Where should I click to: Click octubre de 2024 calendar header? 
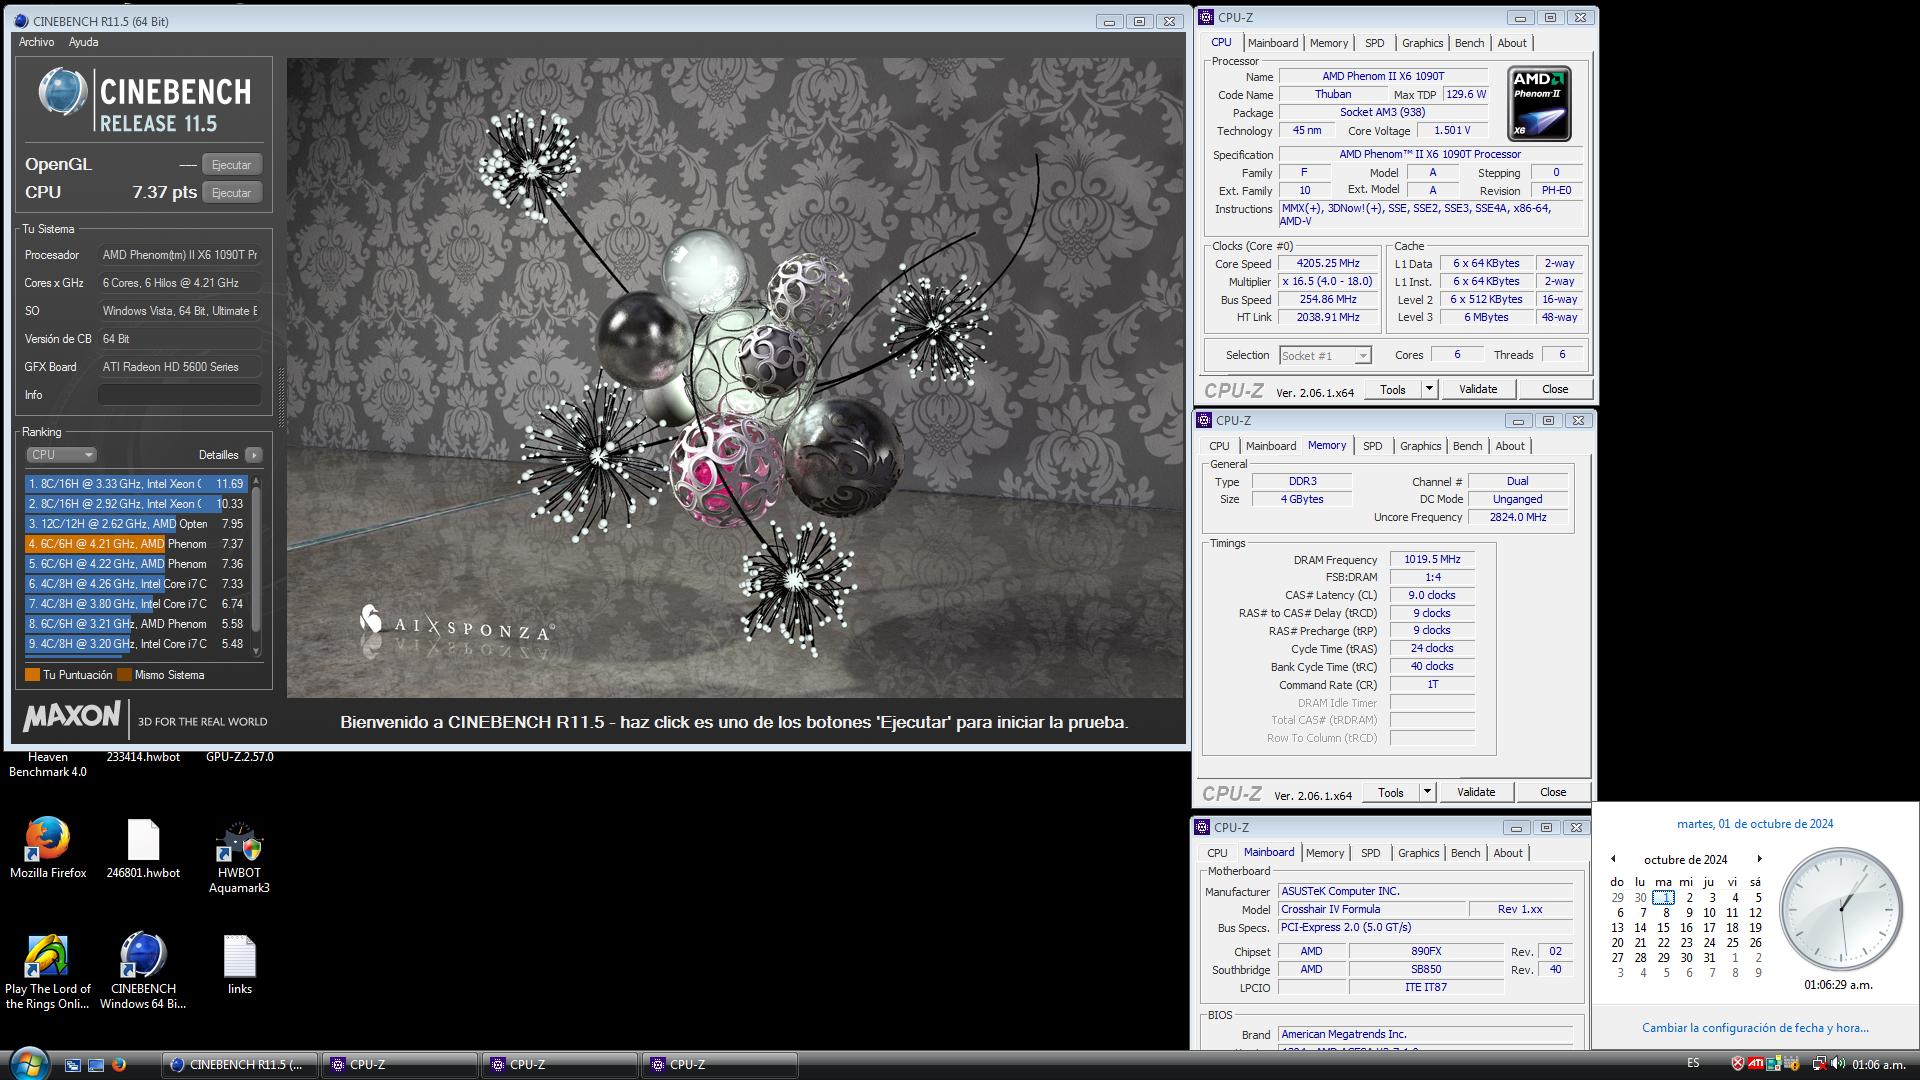tap(1685, 860)
